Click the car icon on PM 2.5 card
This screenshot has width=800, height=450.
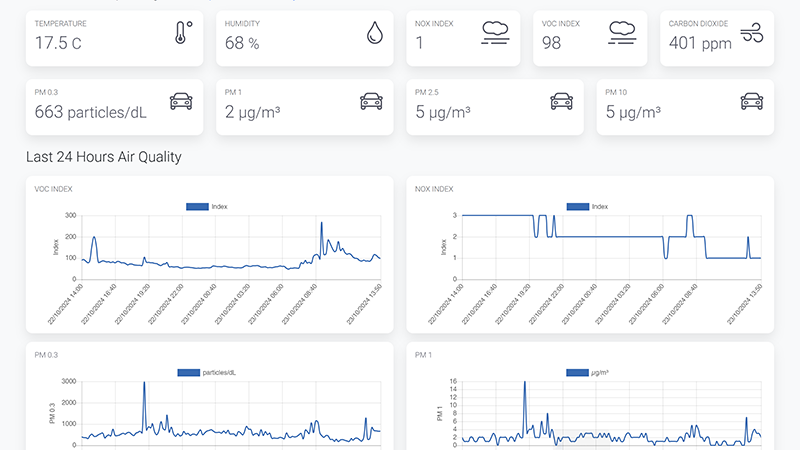coord(562,102)
